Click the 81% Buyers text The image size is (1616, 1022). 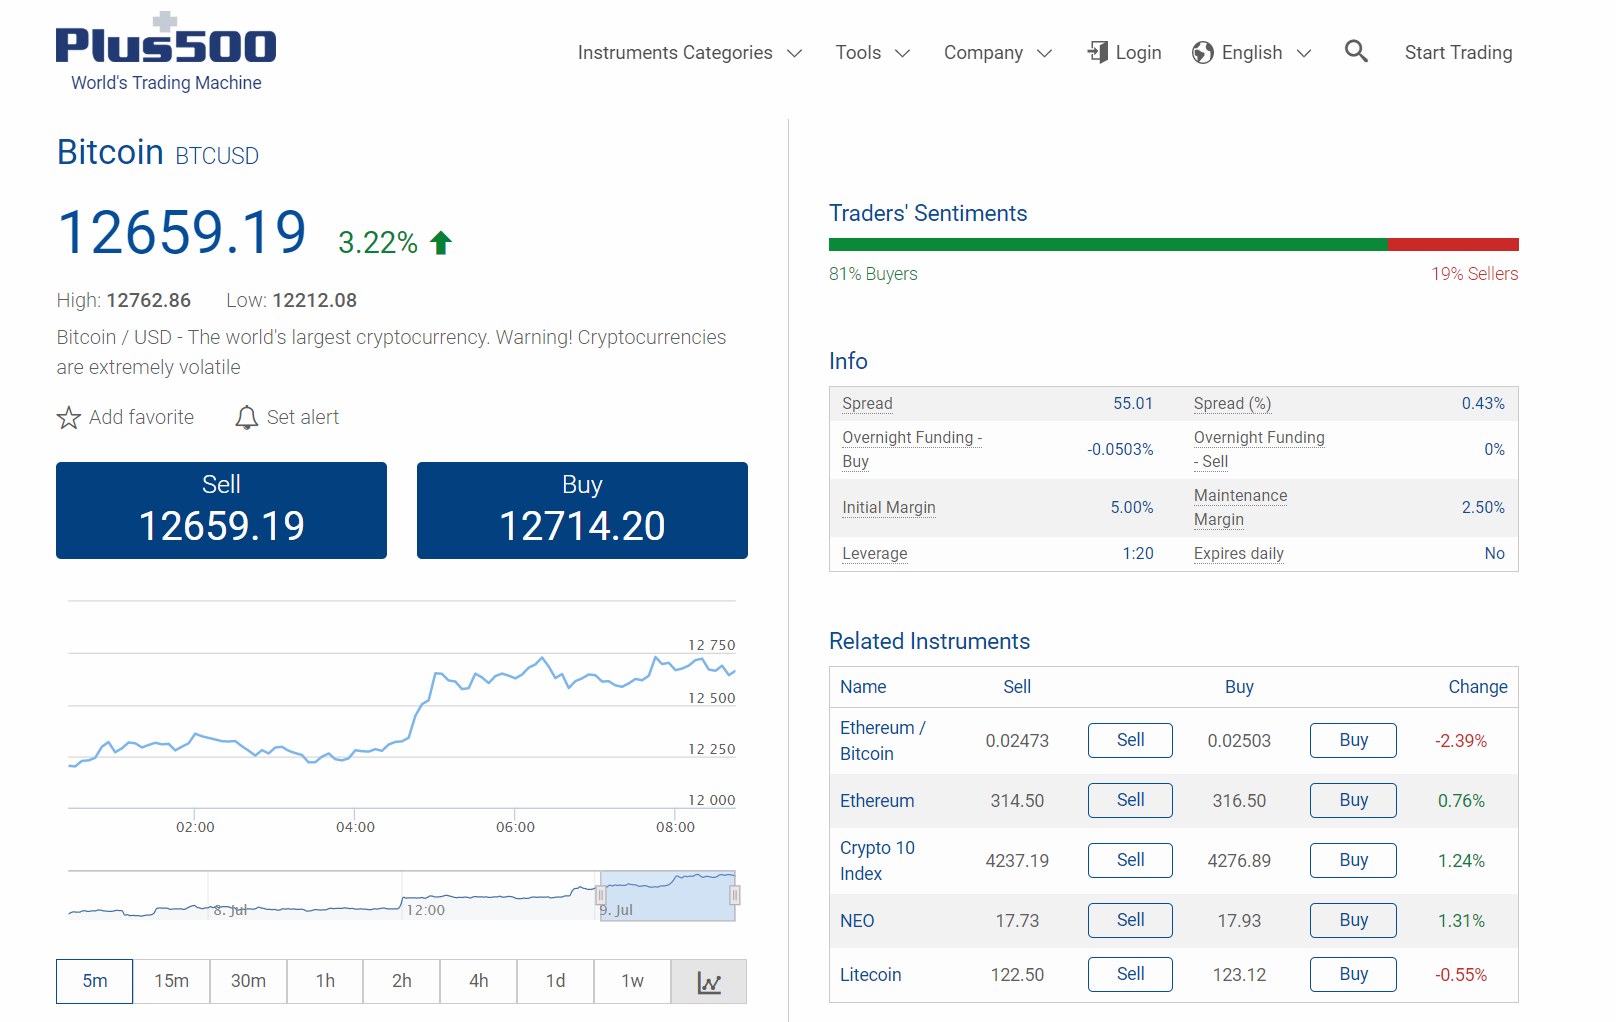click(873, 274)
